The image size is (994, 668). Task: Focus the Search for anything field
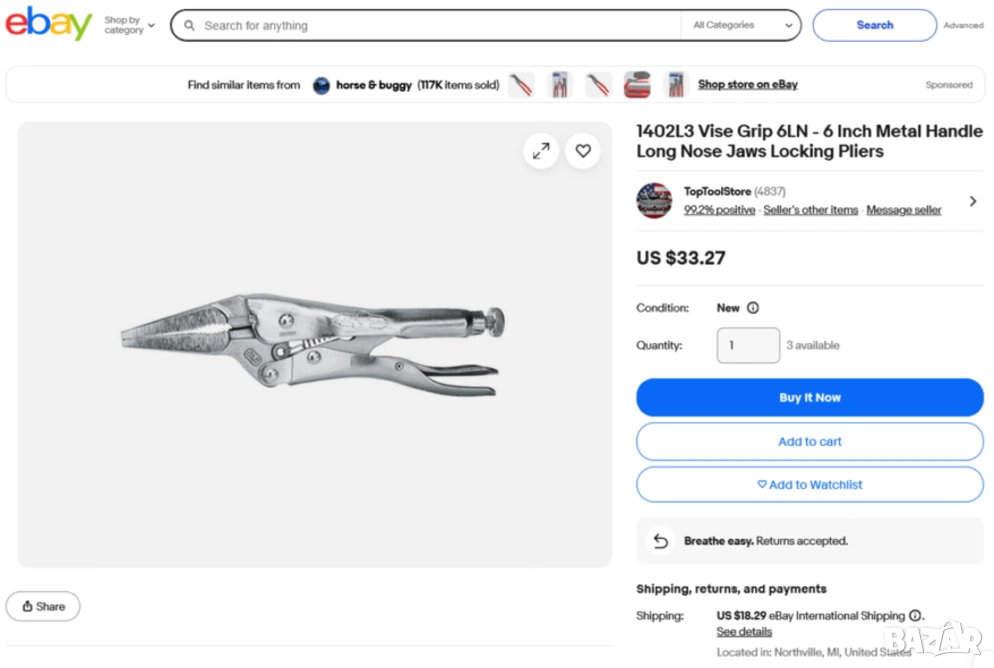[x=430, y=25]
